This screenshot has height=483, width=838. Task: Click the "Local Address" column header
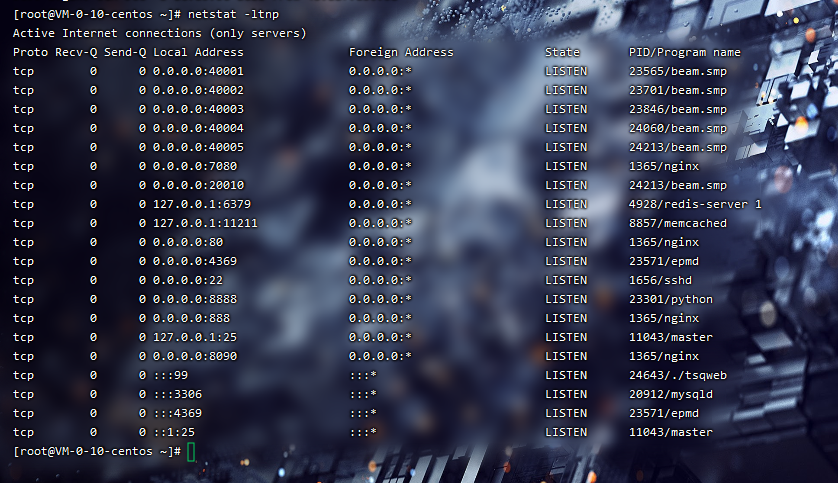[198, 52]
